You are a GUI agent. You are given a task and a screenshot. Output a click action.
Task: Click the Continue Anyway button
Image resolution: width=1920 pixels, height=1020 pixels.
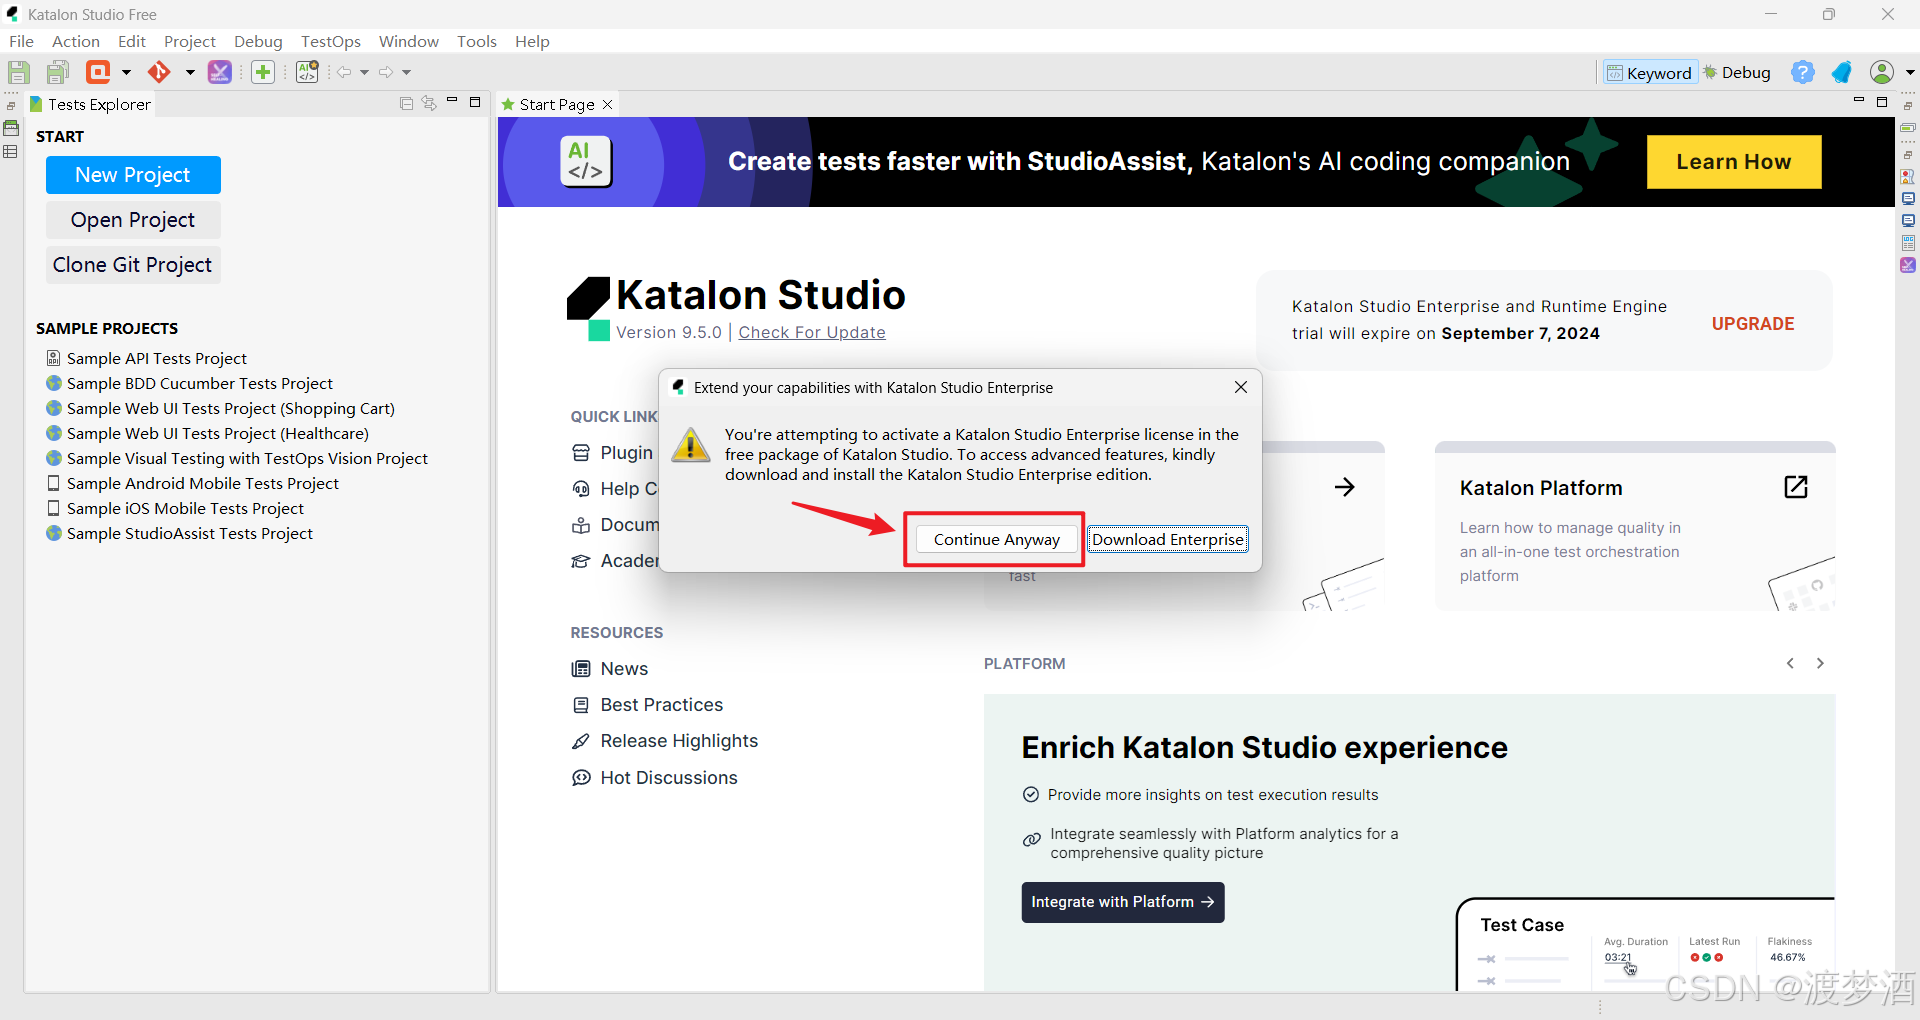[994, 539]
